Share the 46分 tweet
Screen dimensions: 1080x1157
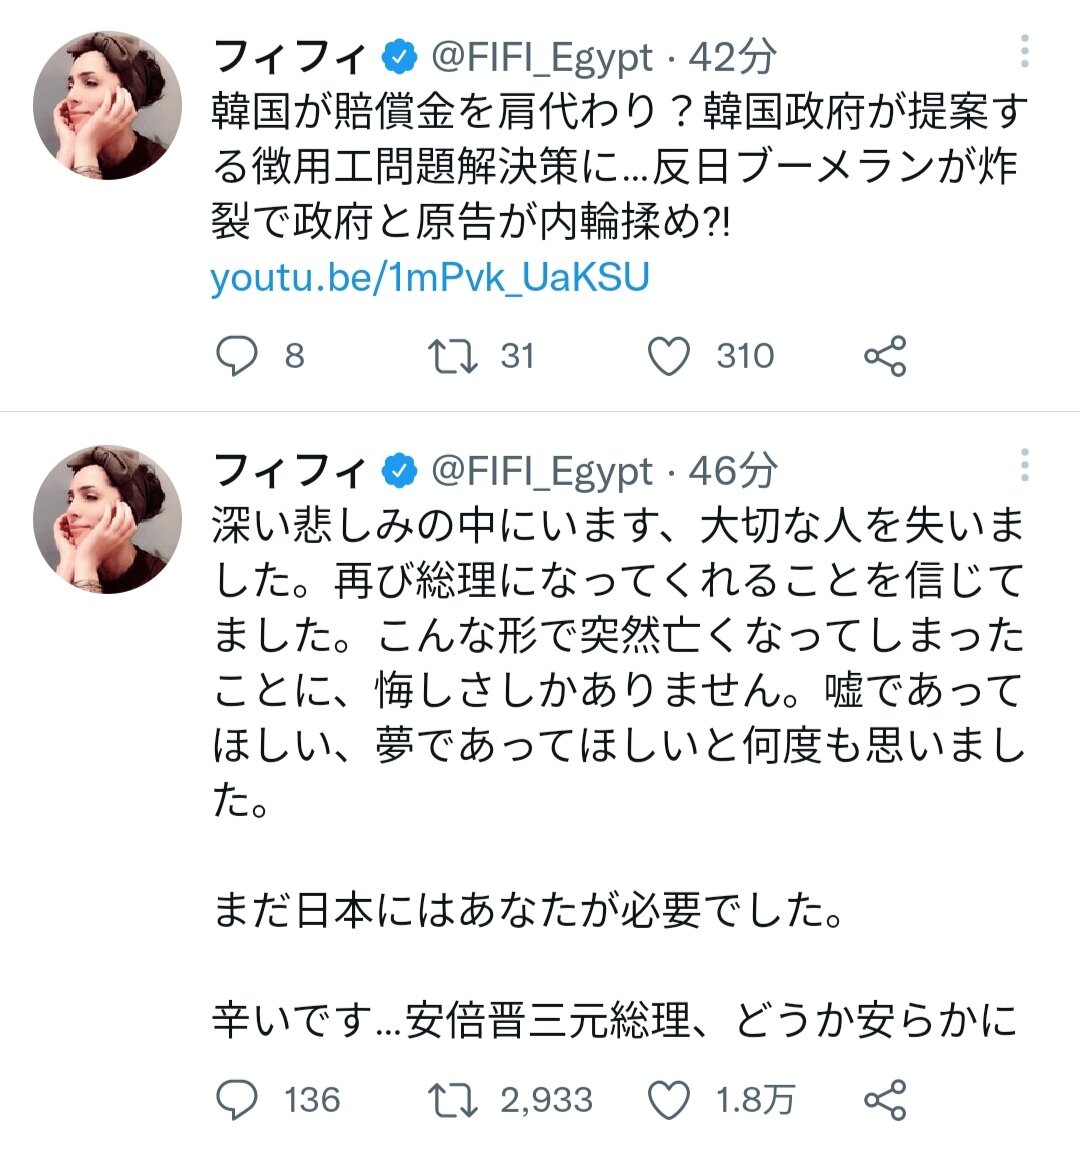885,1099
